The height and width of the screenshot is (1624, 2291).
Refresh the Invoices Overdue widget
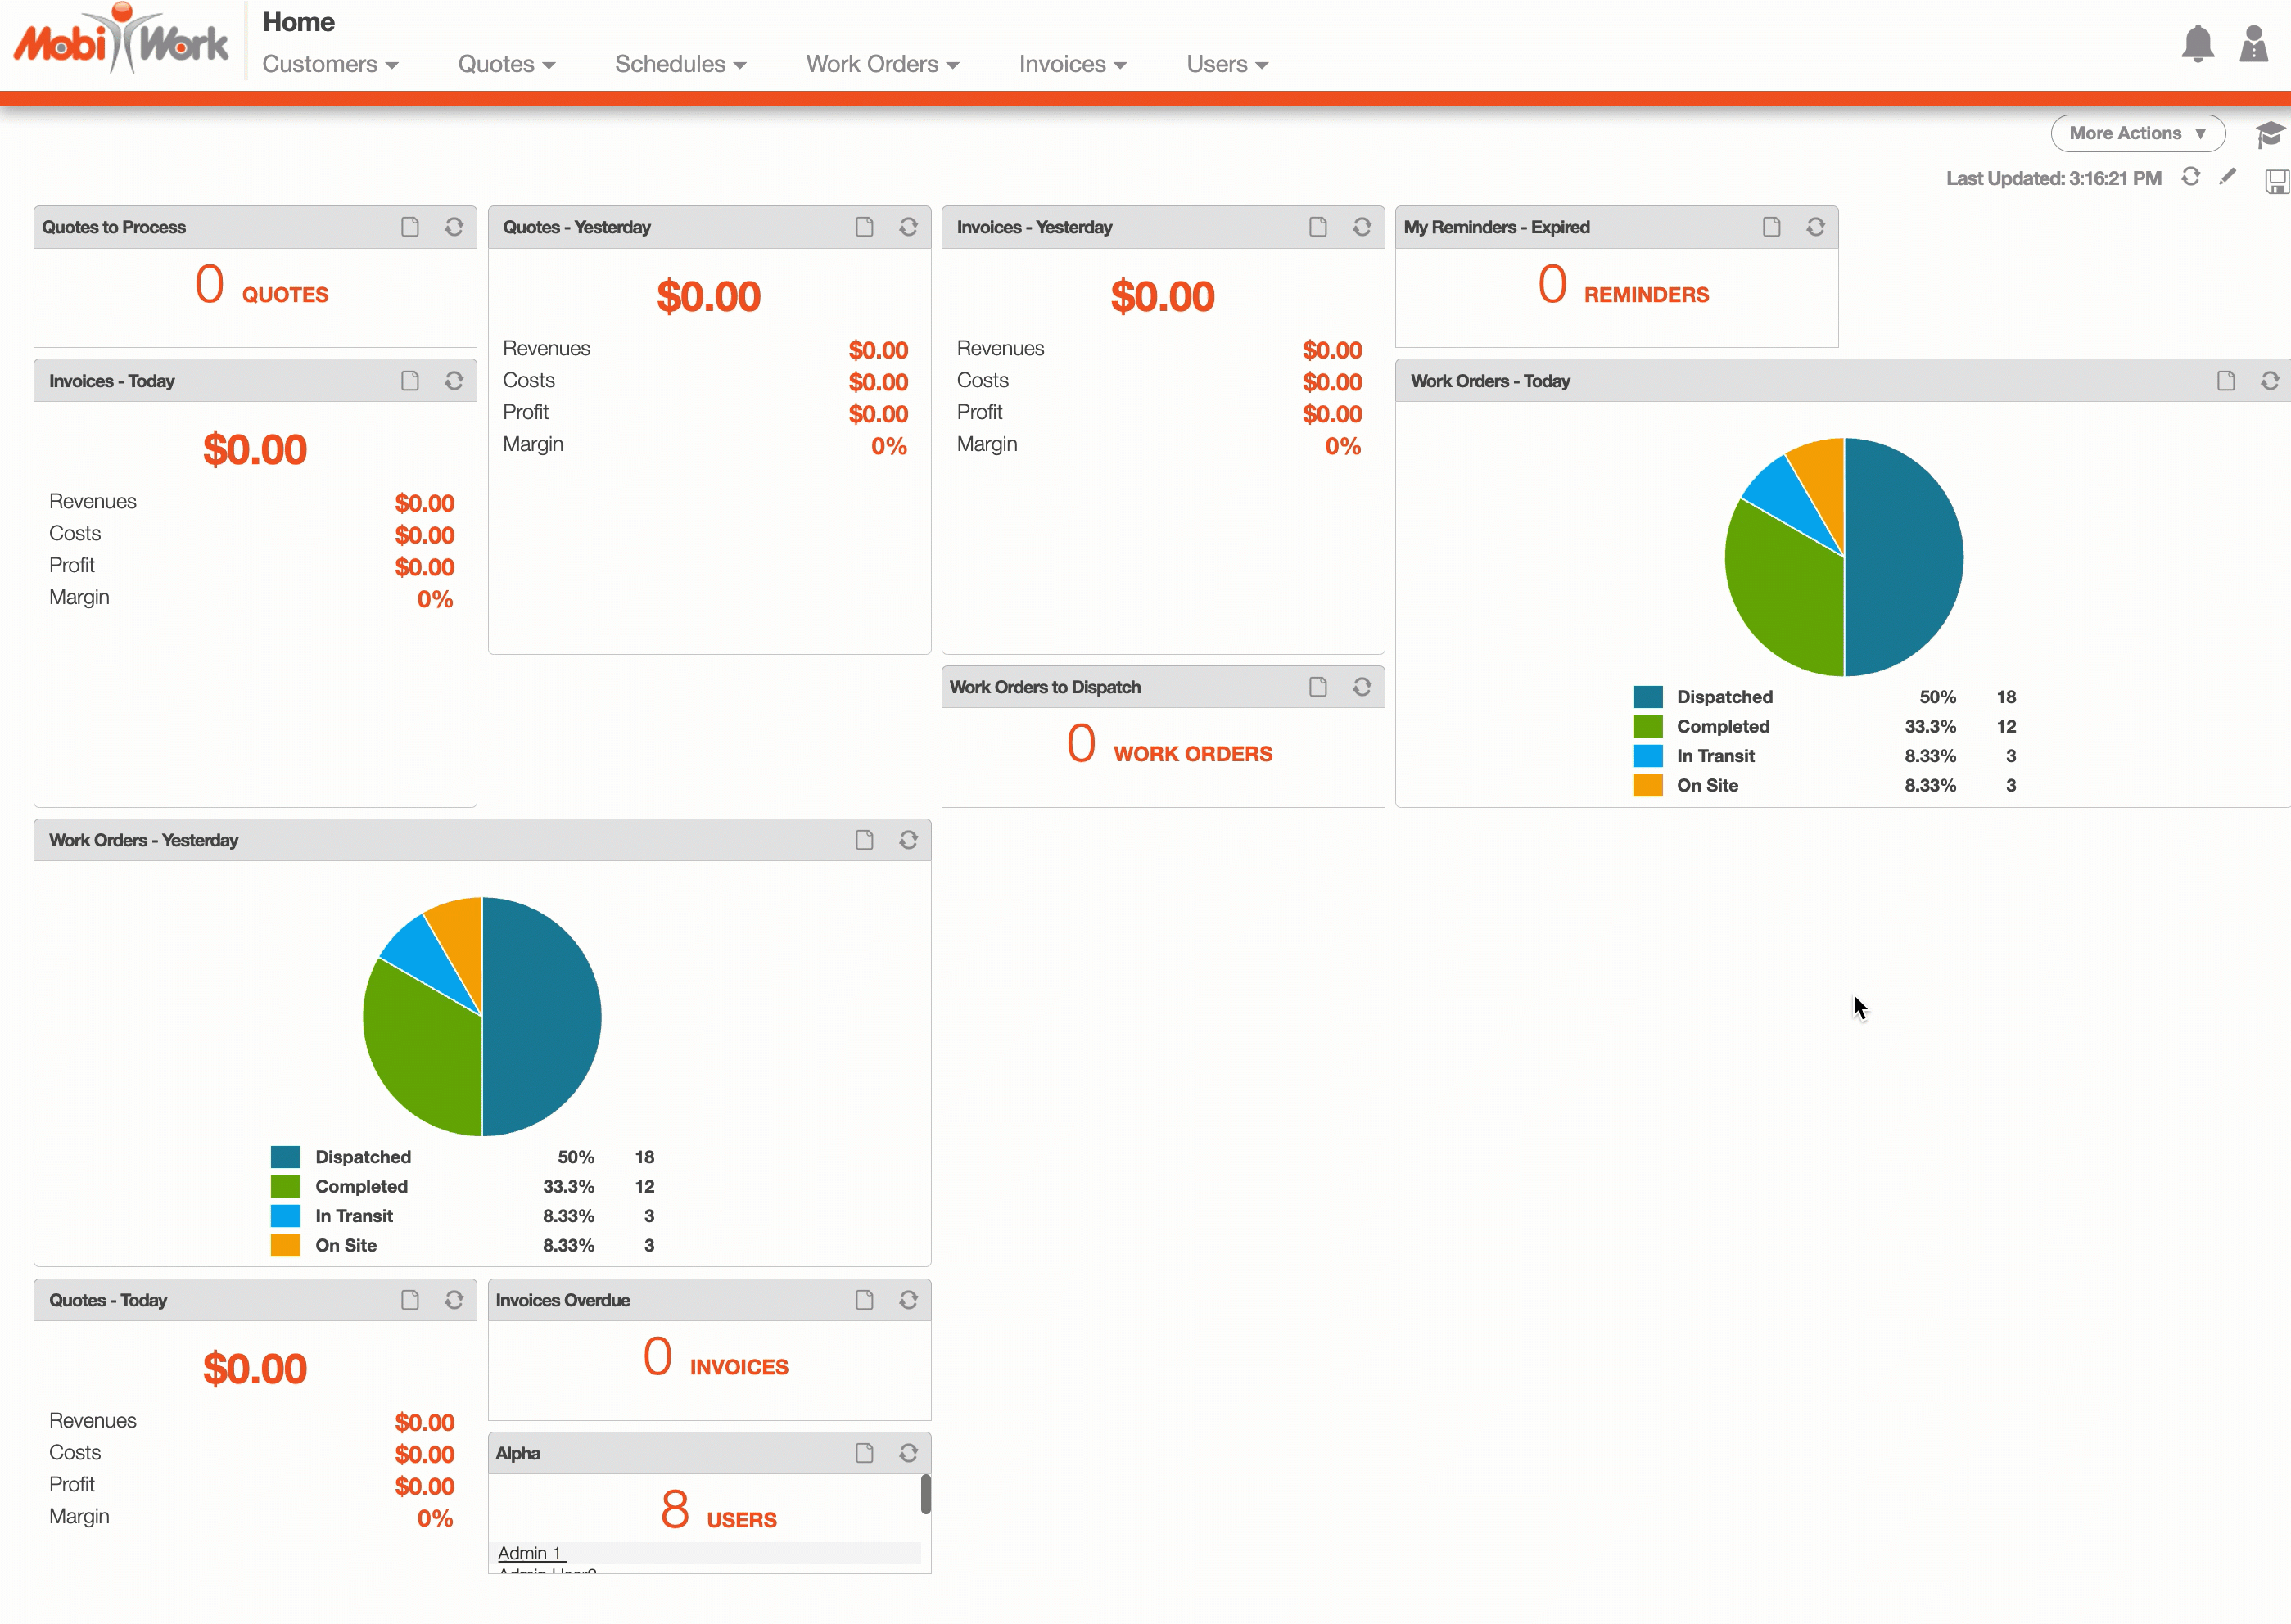[x=908, y=1300]
